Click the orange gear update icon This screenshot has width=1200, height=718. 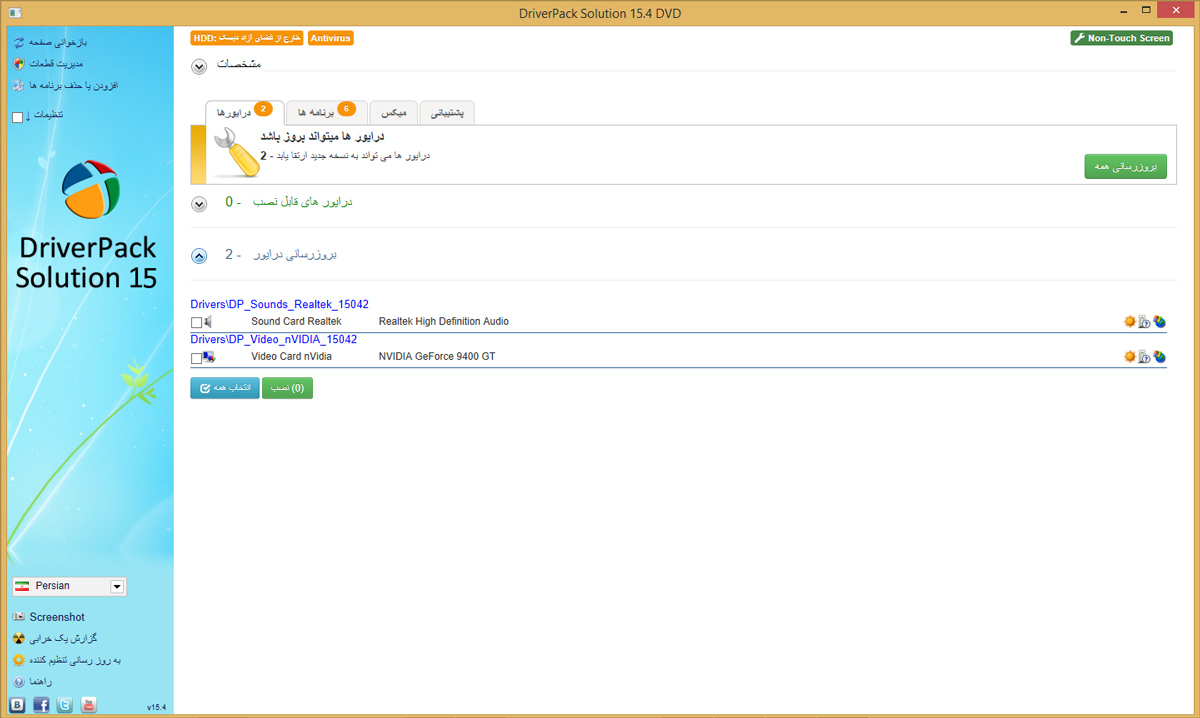click(x=18, y=660)
